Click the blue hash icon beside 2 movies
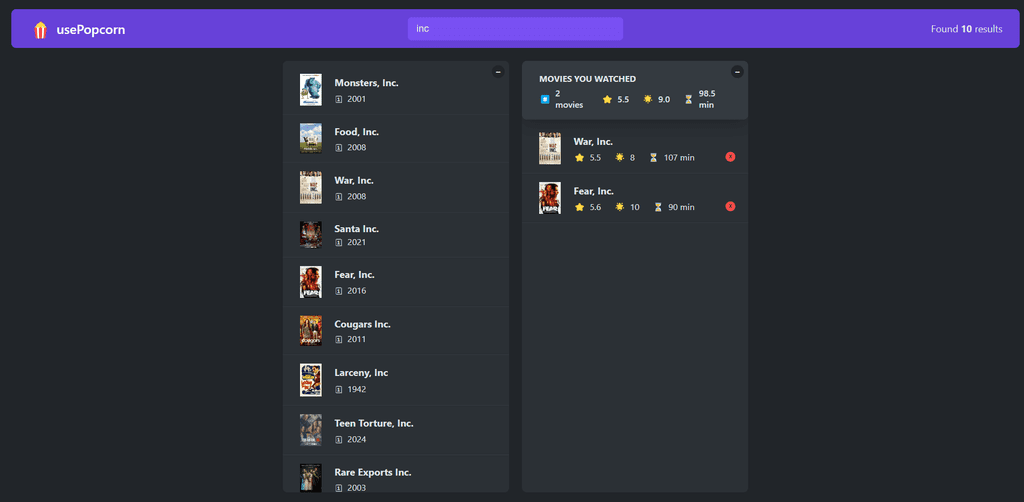Screen dimensions: 1024x502 [545, 99]
